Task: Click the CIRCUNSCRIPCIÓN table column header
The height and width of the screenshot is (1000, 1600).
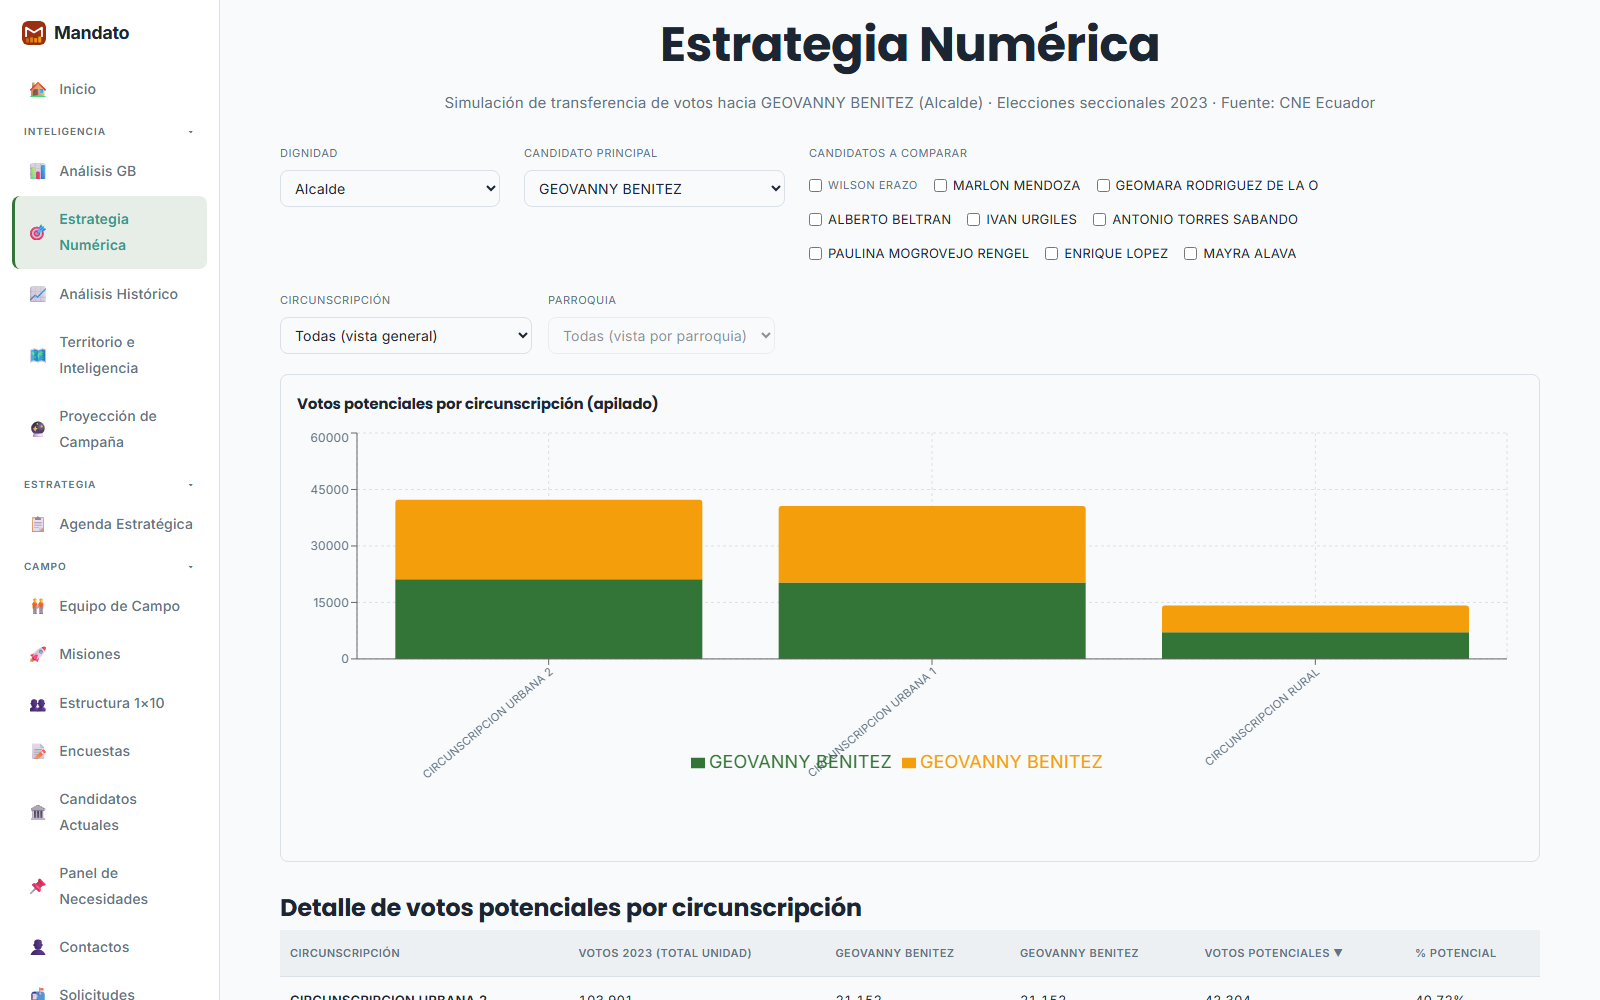Action: [x=345, y=953]
